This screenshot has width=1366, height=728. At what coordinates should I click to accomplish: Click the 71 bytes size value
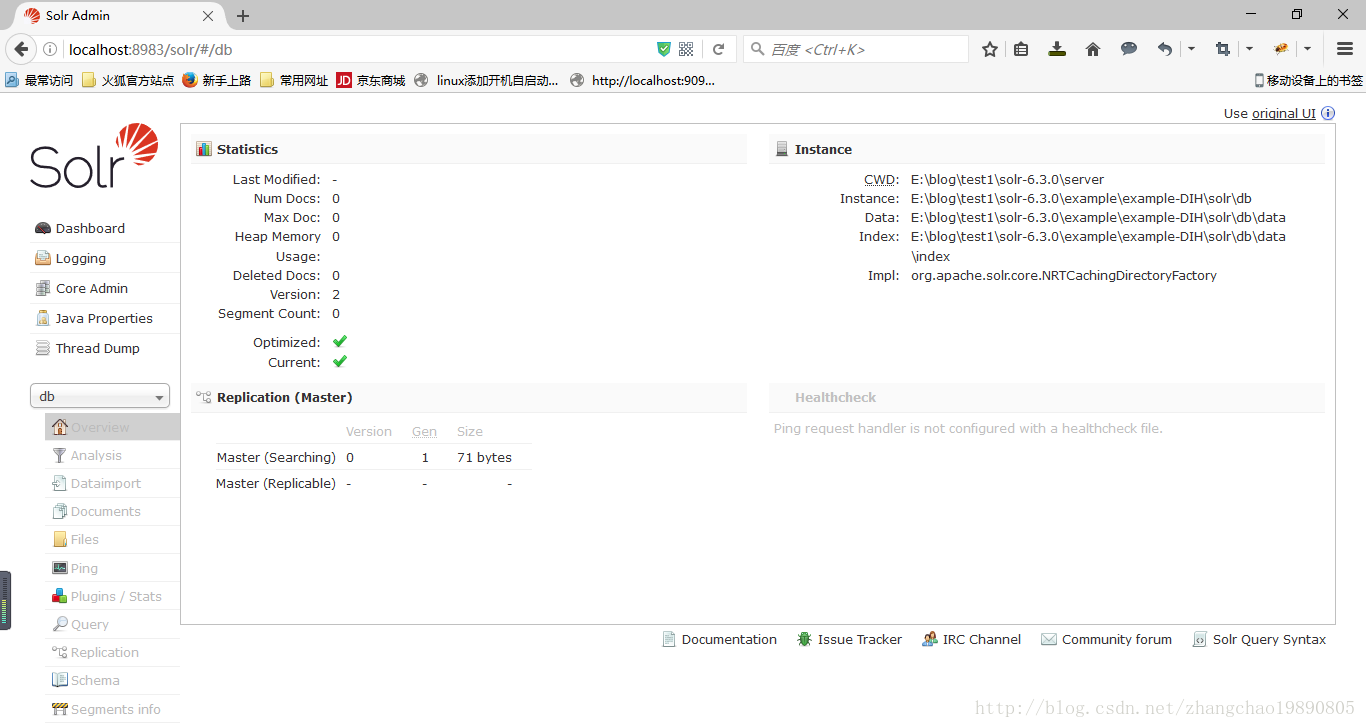(x=484, y=457)
